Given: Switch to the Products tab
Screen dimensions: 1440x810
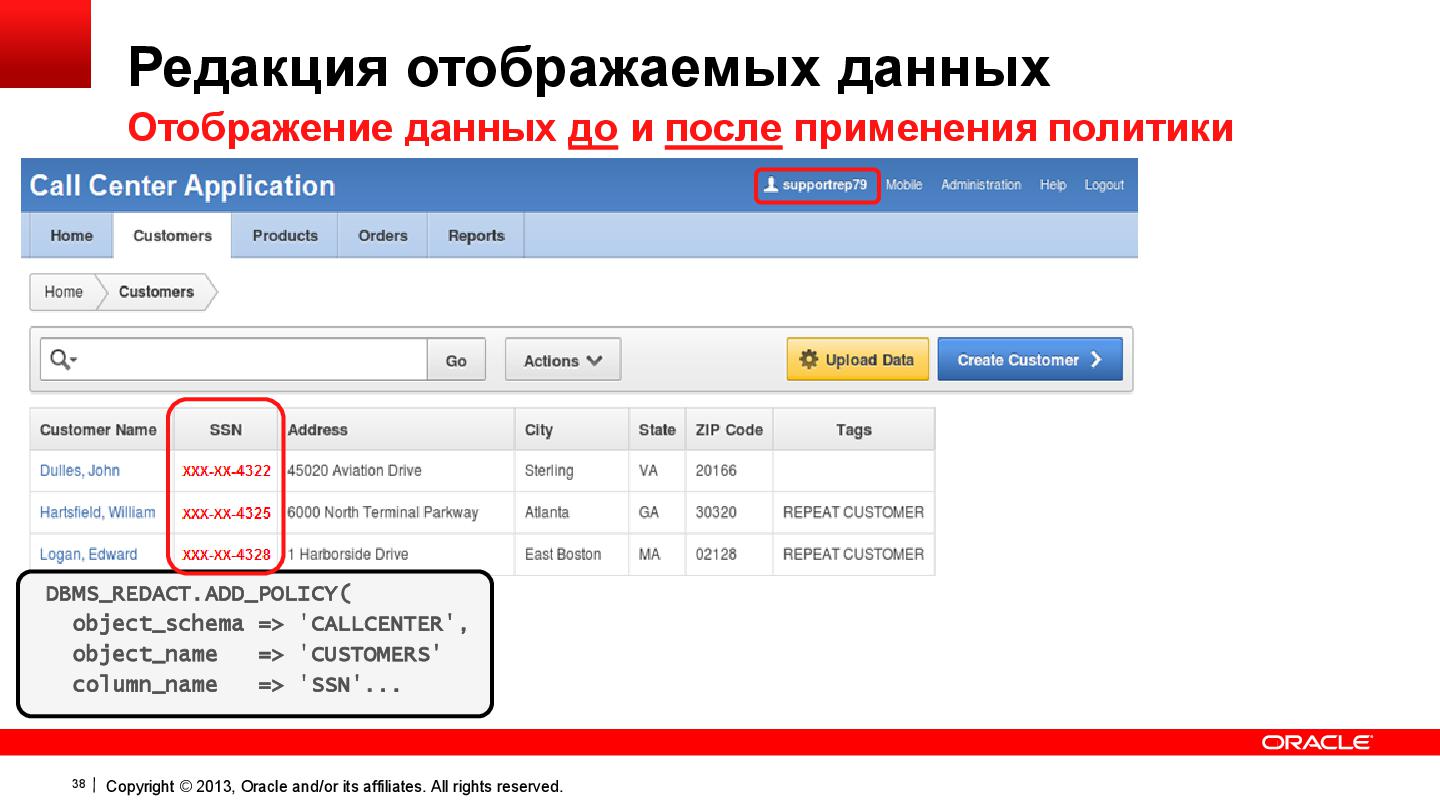Looking at the screenshot, I should 284,235.
